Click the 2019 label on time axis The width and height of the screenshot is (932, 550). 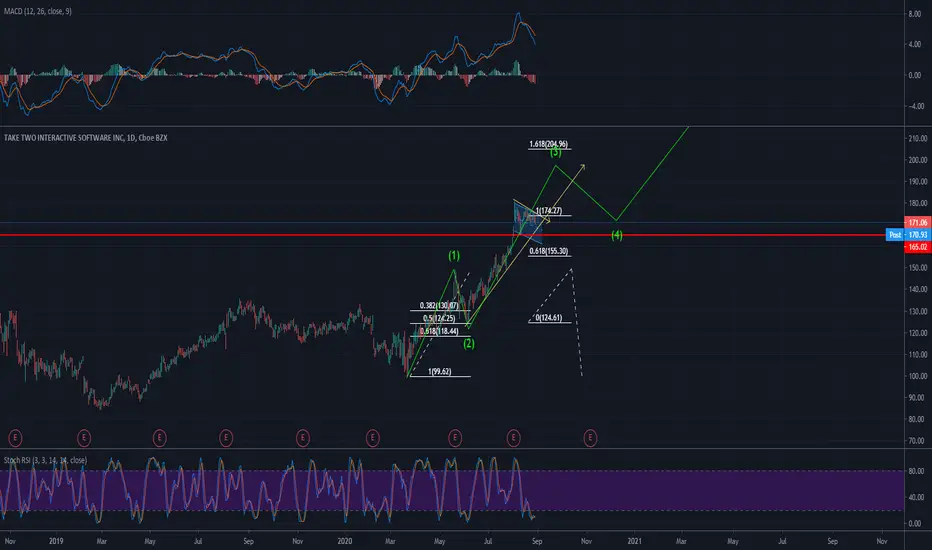pos(56,541)
